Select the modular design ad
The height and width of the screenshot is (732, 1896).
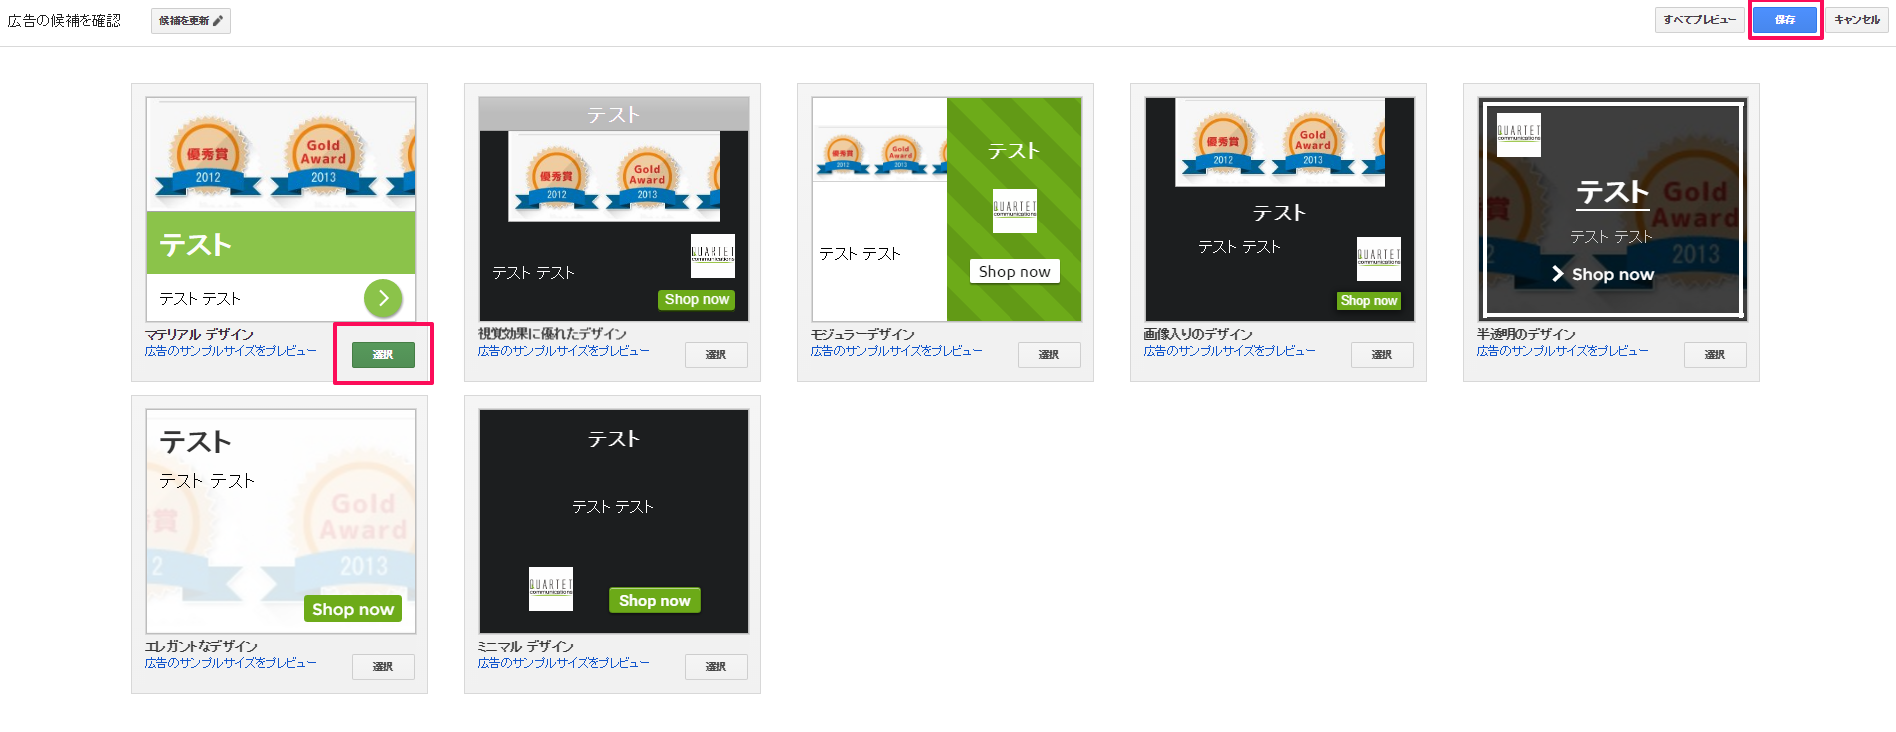point(1049,355)
